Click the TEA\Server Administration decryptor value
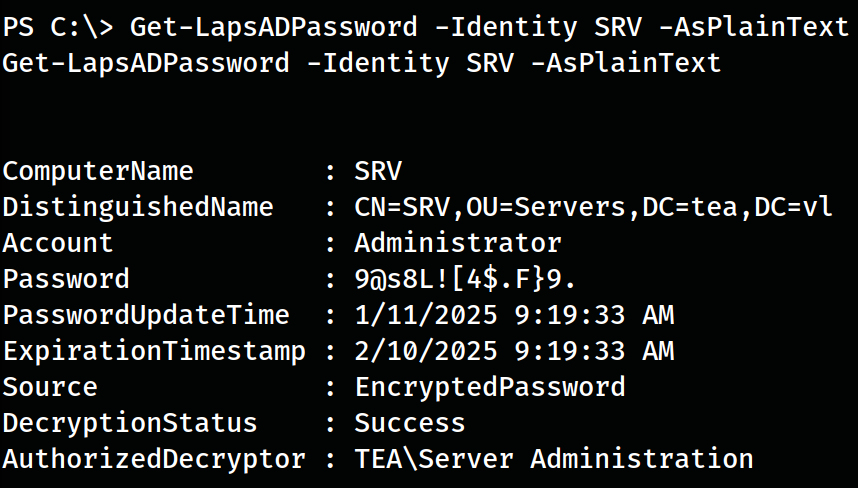The width and height of the screenshot is (858, 488). pyautogui.click(x=554, y=459)
